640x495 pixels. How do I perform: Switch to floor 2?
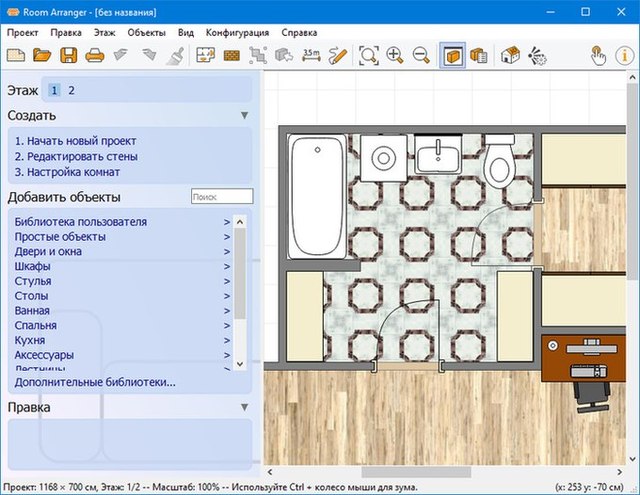pos(71,91)
